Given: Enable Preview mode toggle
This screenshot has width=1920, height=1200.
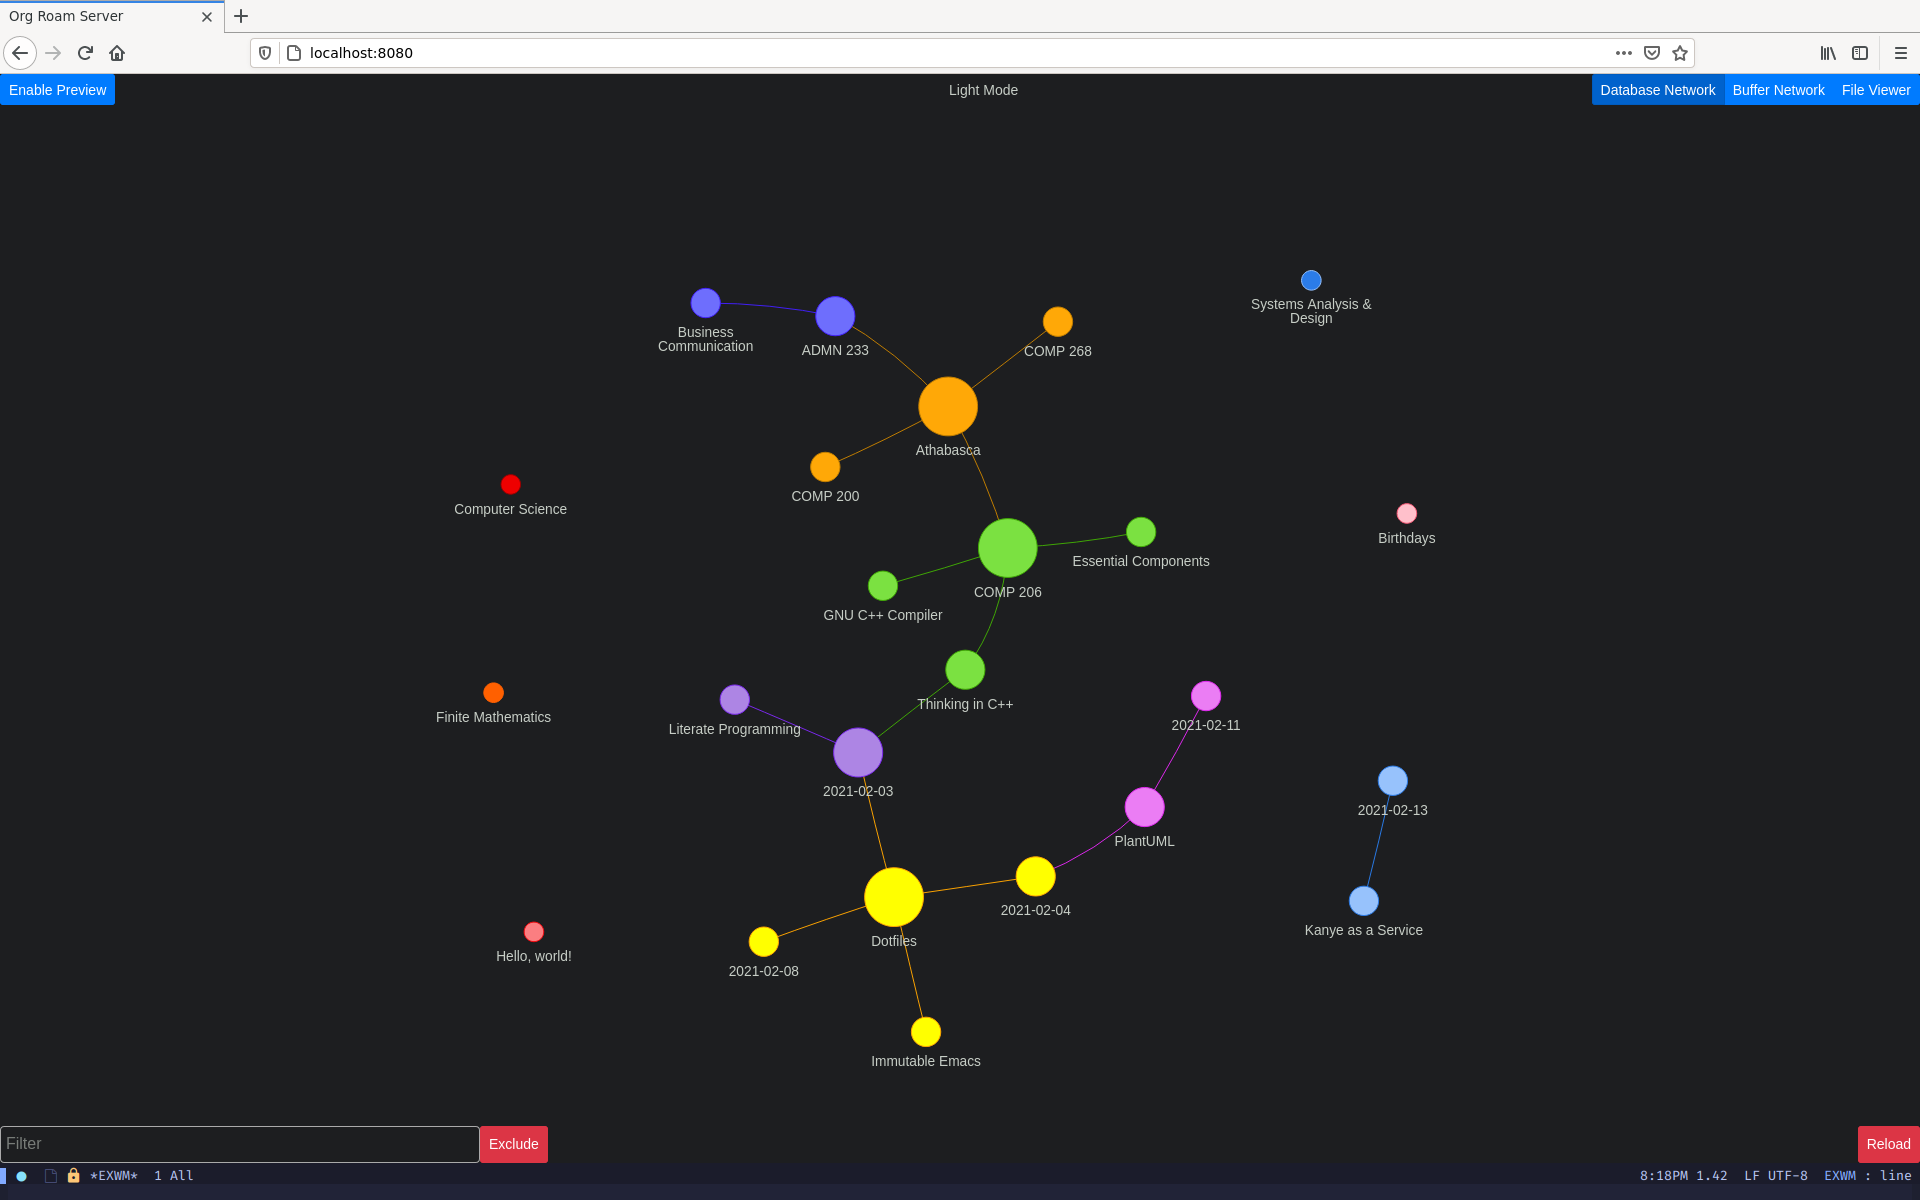Looking at the screenshot, I should click(57, 90).
